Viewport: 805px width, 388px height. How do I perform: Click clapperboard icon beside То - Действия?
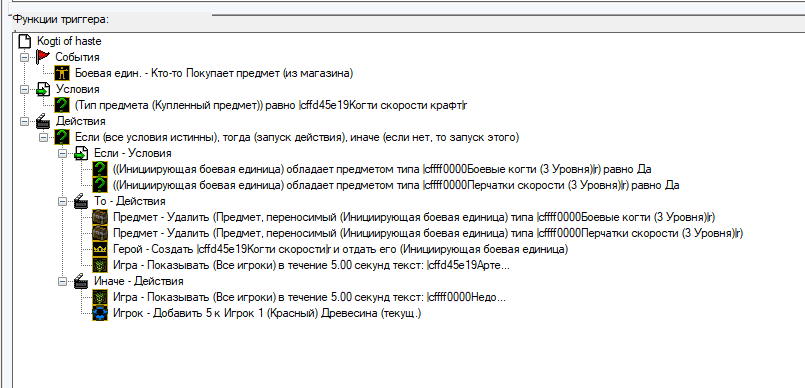[x=81, y=201]
